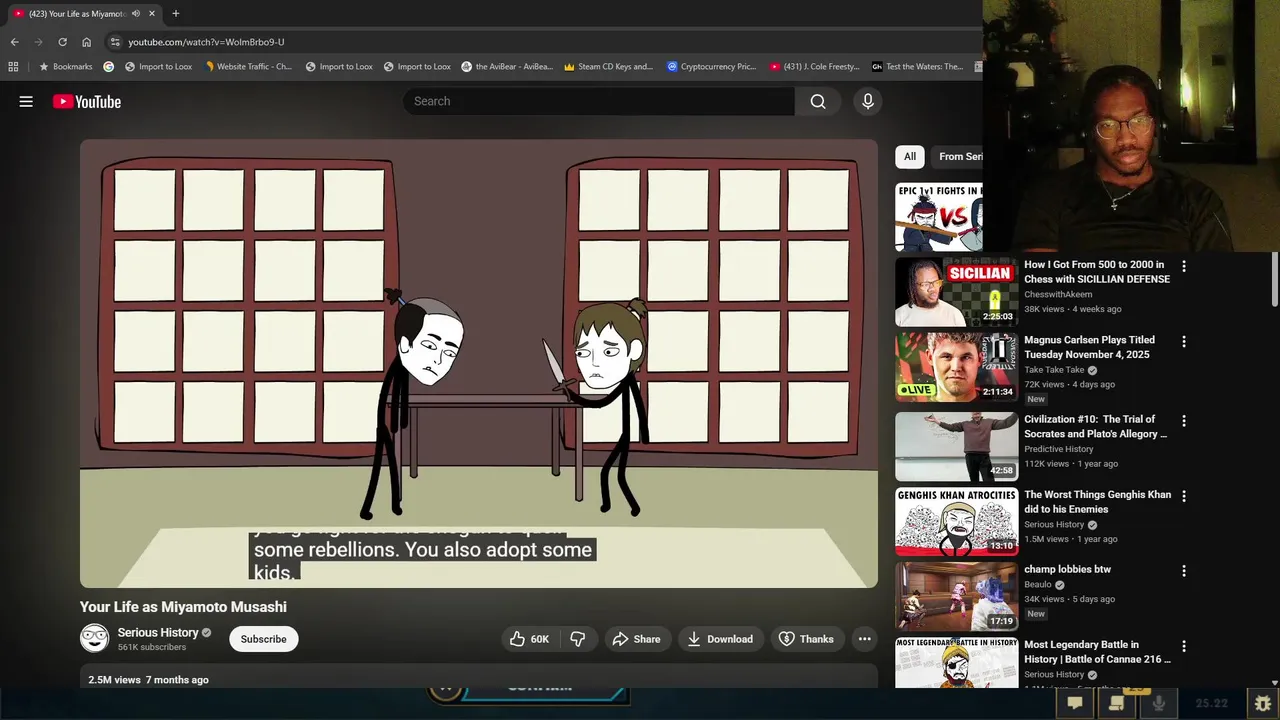Open the apps grid in bookmarks bar
Screen dimensions: 1280x720
coord(13,67)
